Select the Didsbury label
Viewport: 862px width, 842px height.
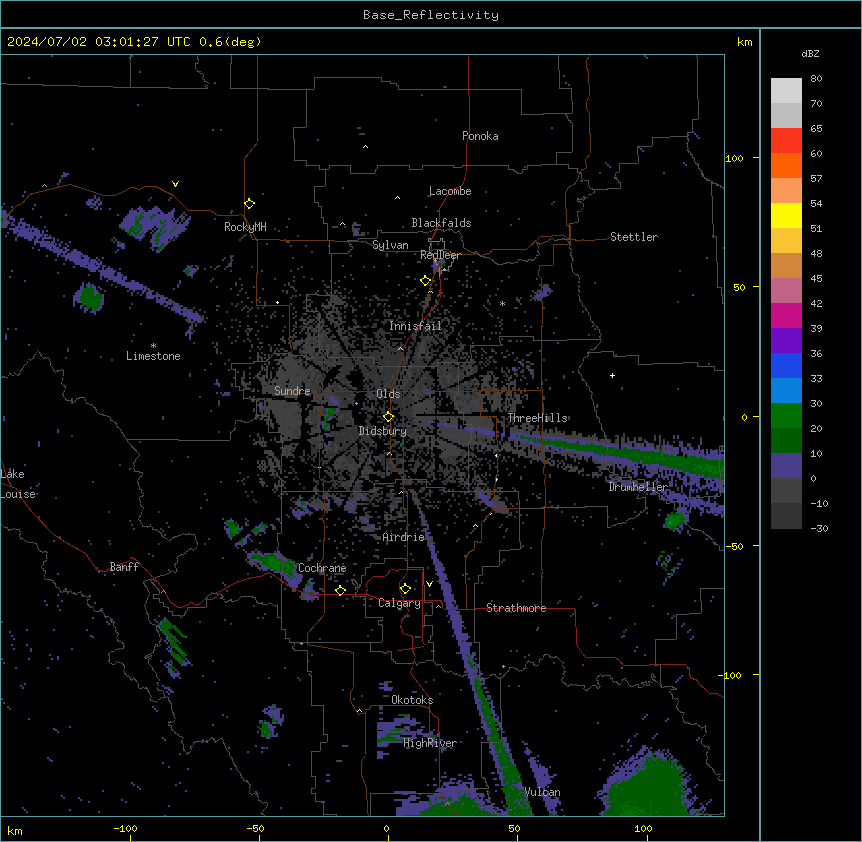[x=383, y=431]
